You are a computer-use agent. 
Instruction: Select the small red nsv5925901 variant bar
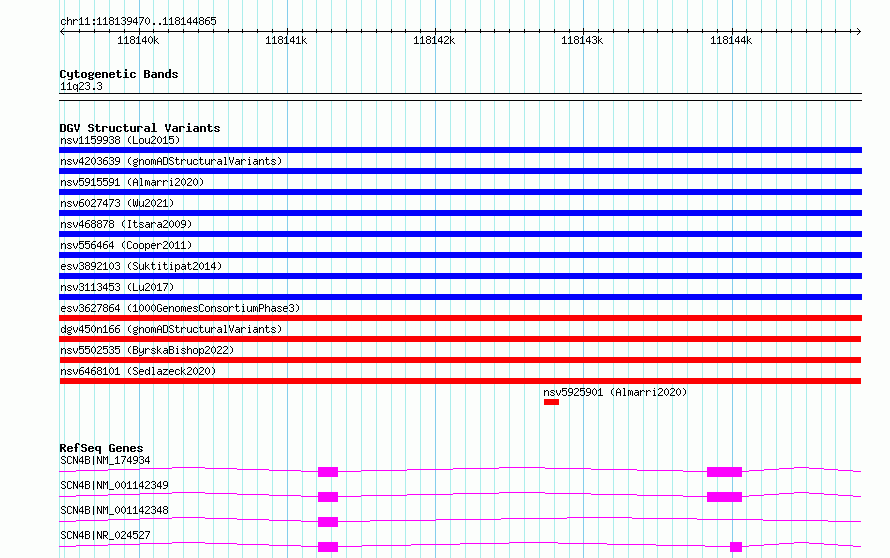tap(551, 402)
